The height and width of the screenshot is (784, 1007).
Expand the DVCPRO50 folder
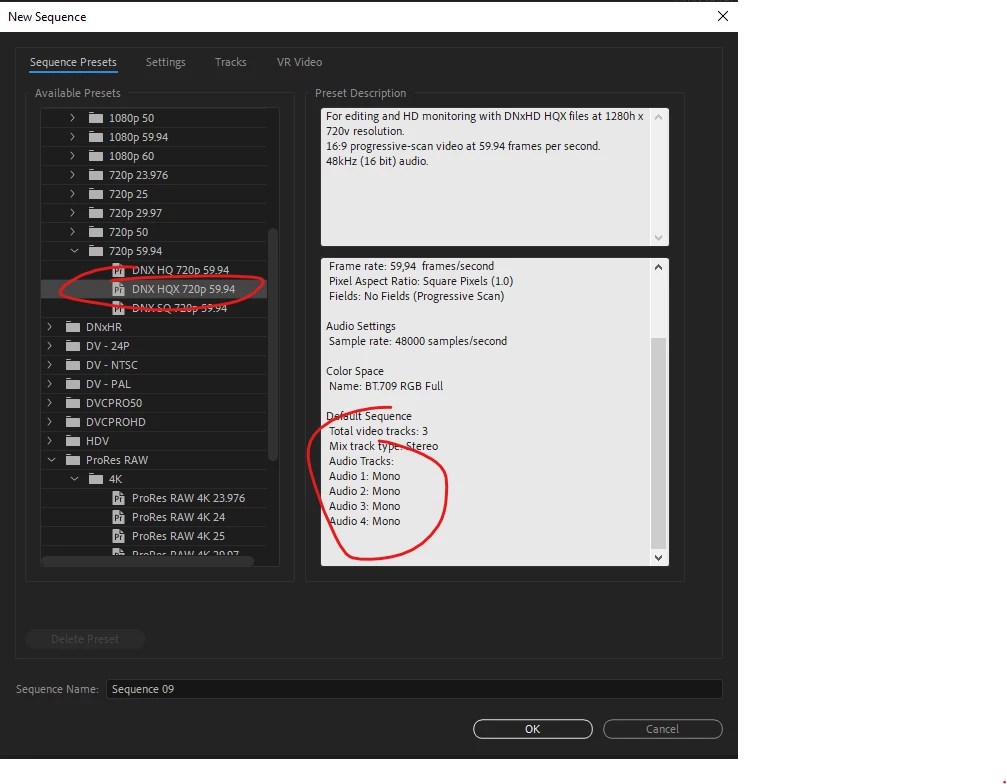tap(49, 403)
